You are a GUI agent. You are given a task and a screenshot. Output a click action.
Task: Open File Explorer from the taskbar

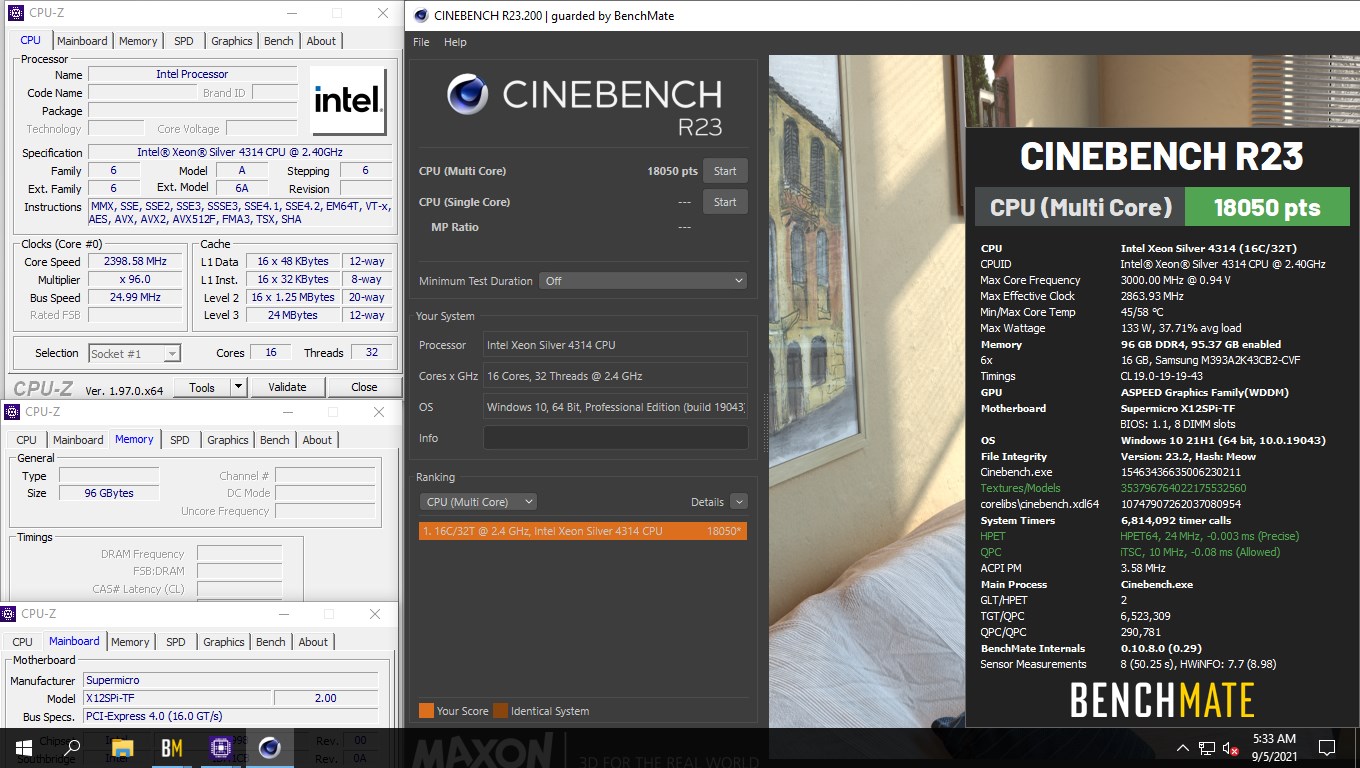click(122, 747)
